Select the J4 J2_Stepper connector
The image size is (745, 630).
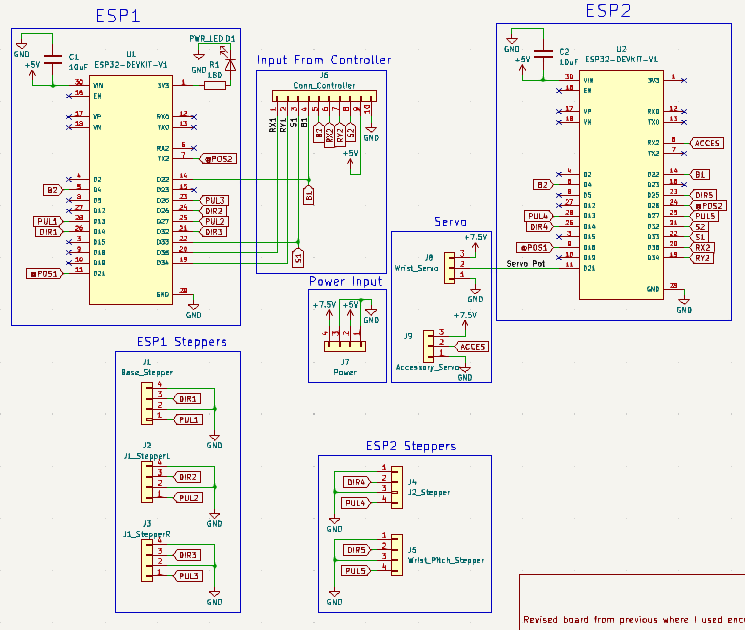397,487
